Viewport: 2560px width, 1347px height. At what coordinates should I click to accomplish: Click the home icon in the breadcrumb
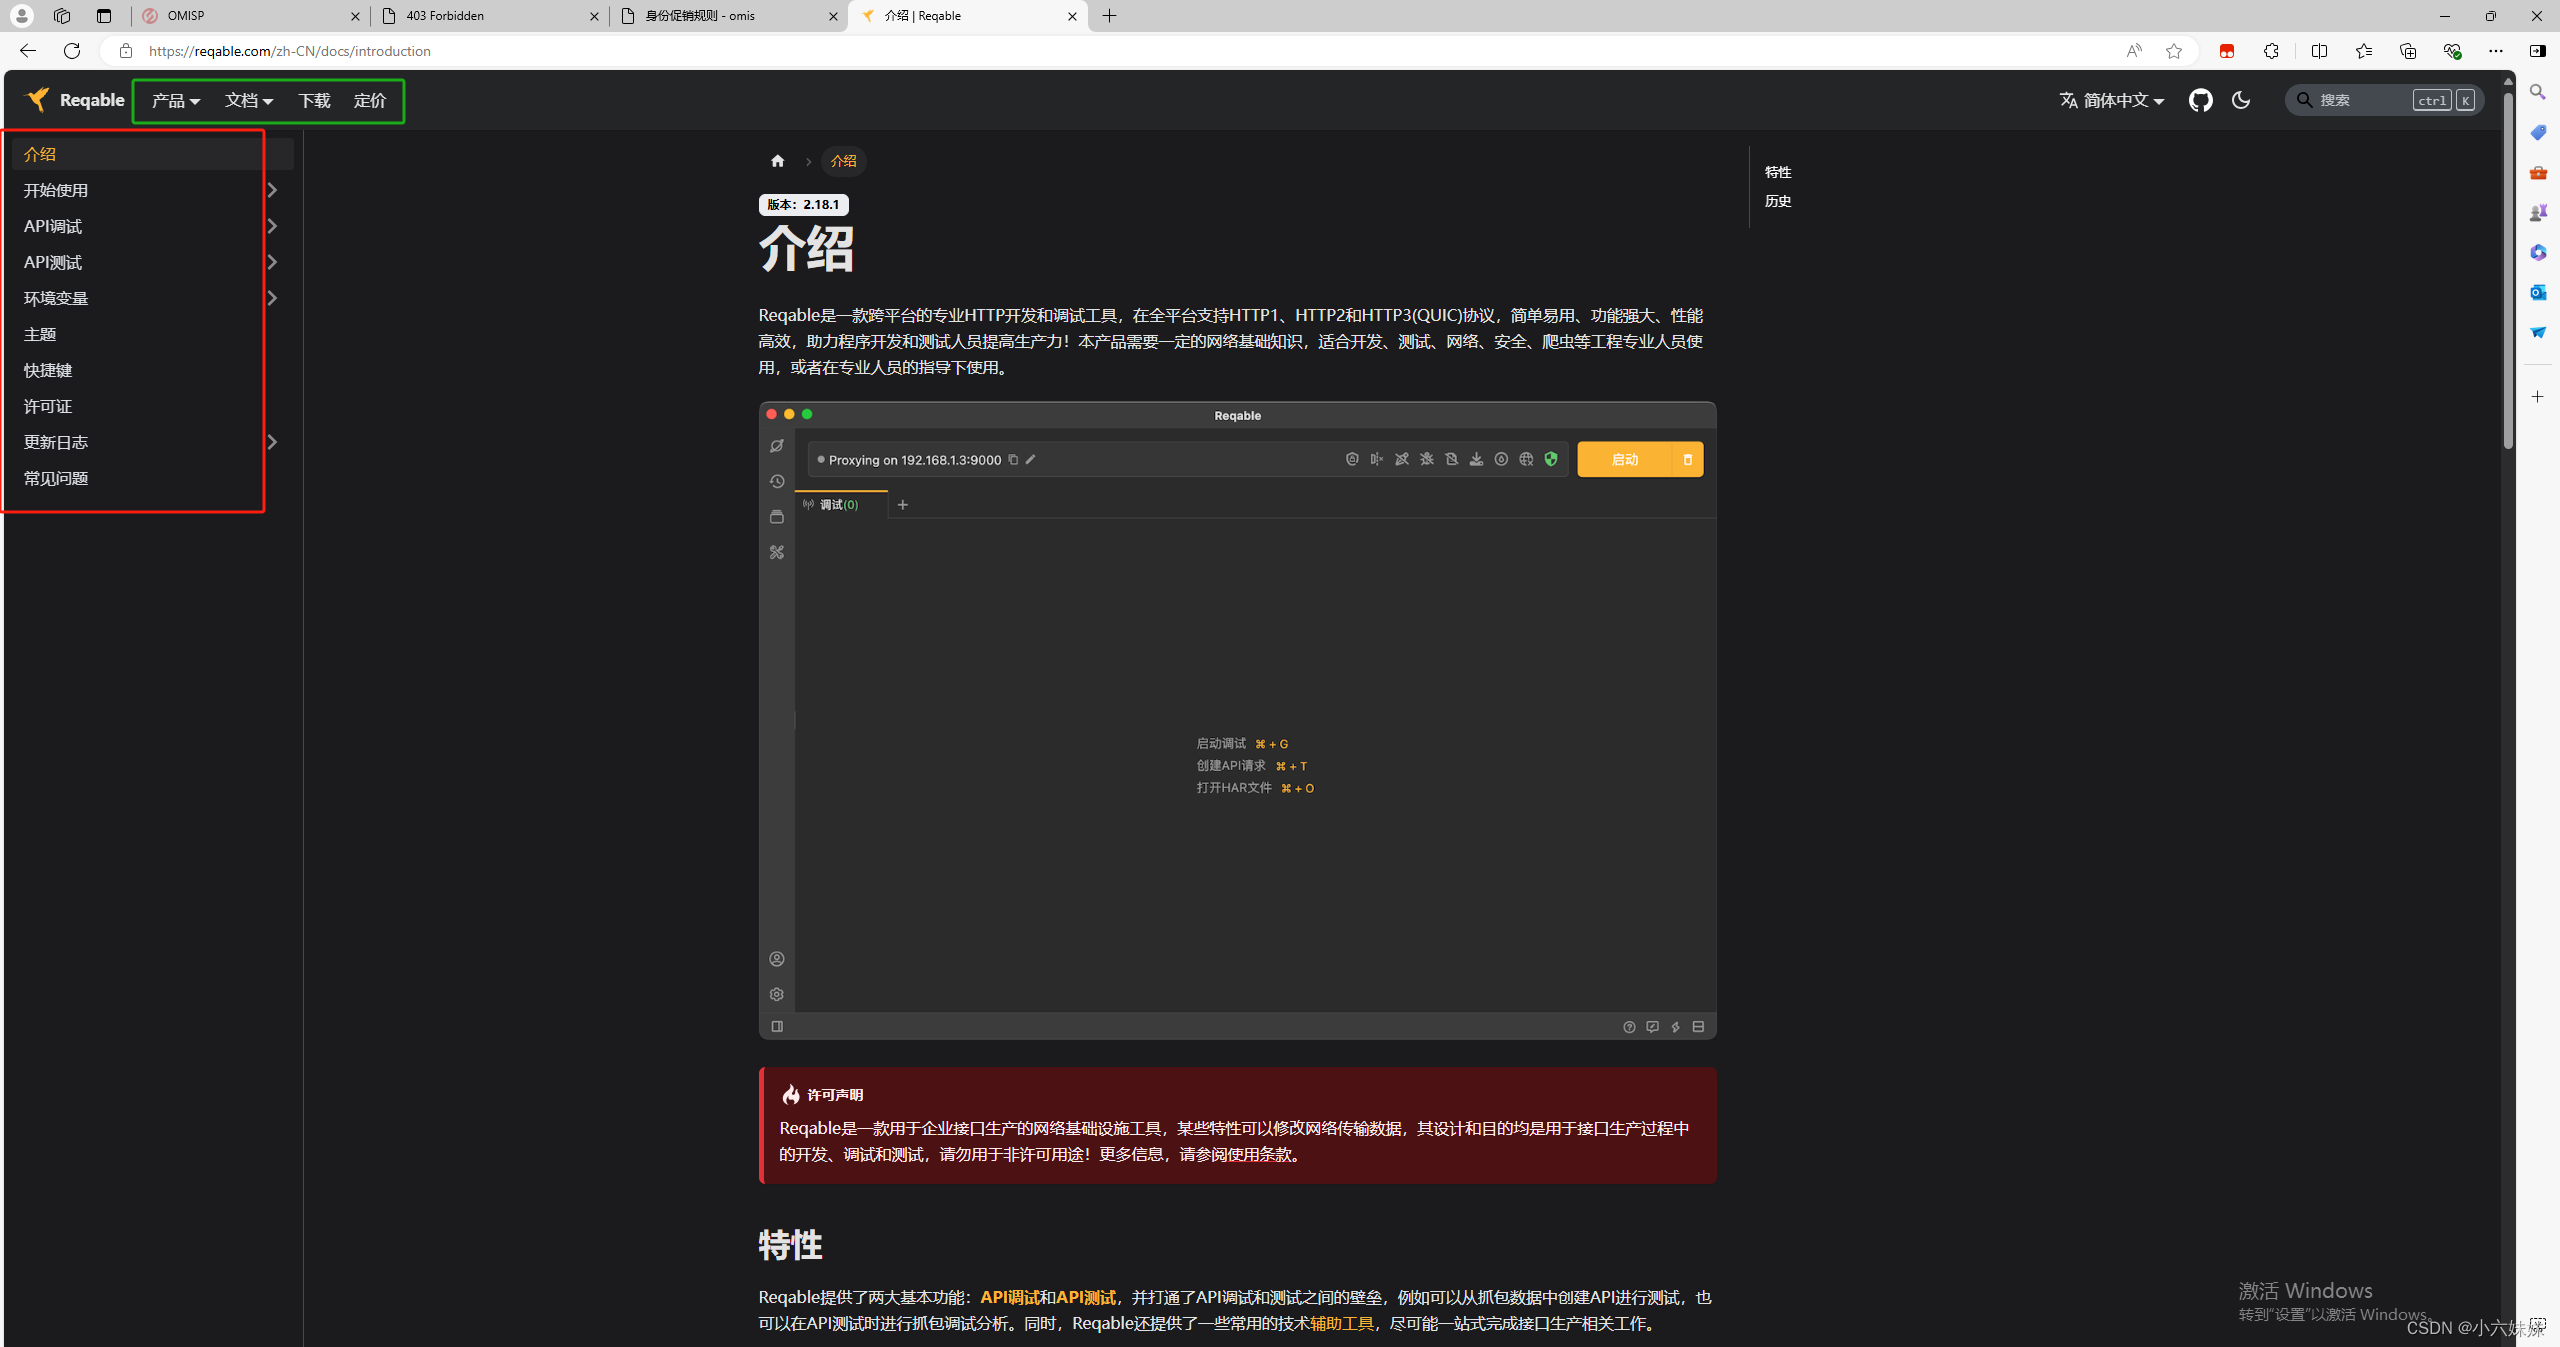coord(778,160)
